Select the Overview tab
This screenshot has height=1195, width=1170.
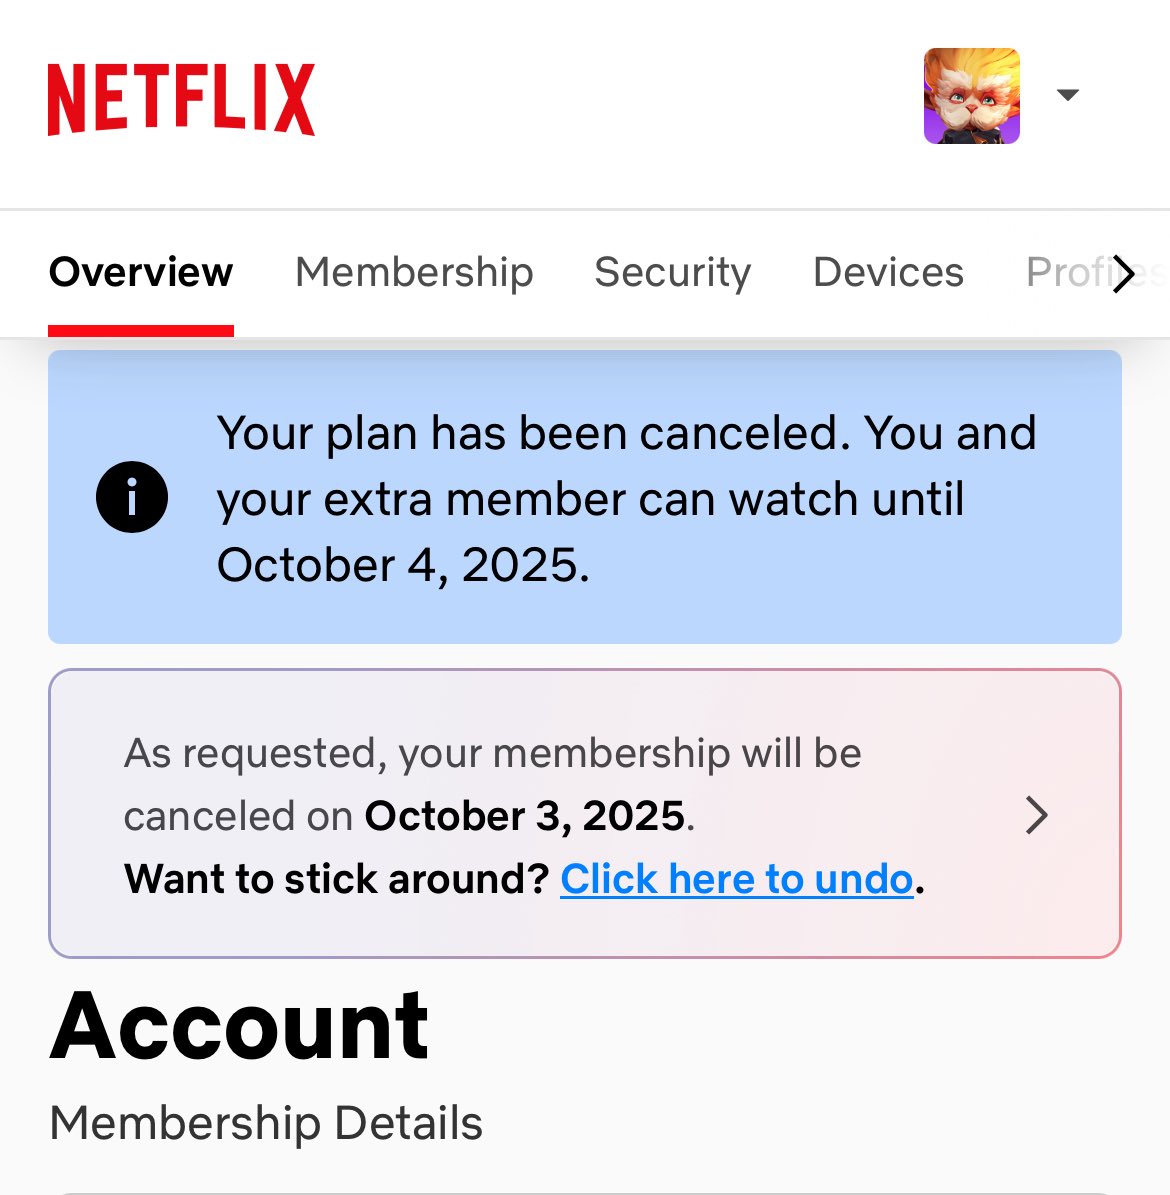pyautogui.click(x=141, y=272)
